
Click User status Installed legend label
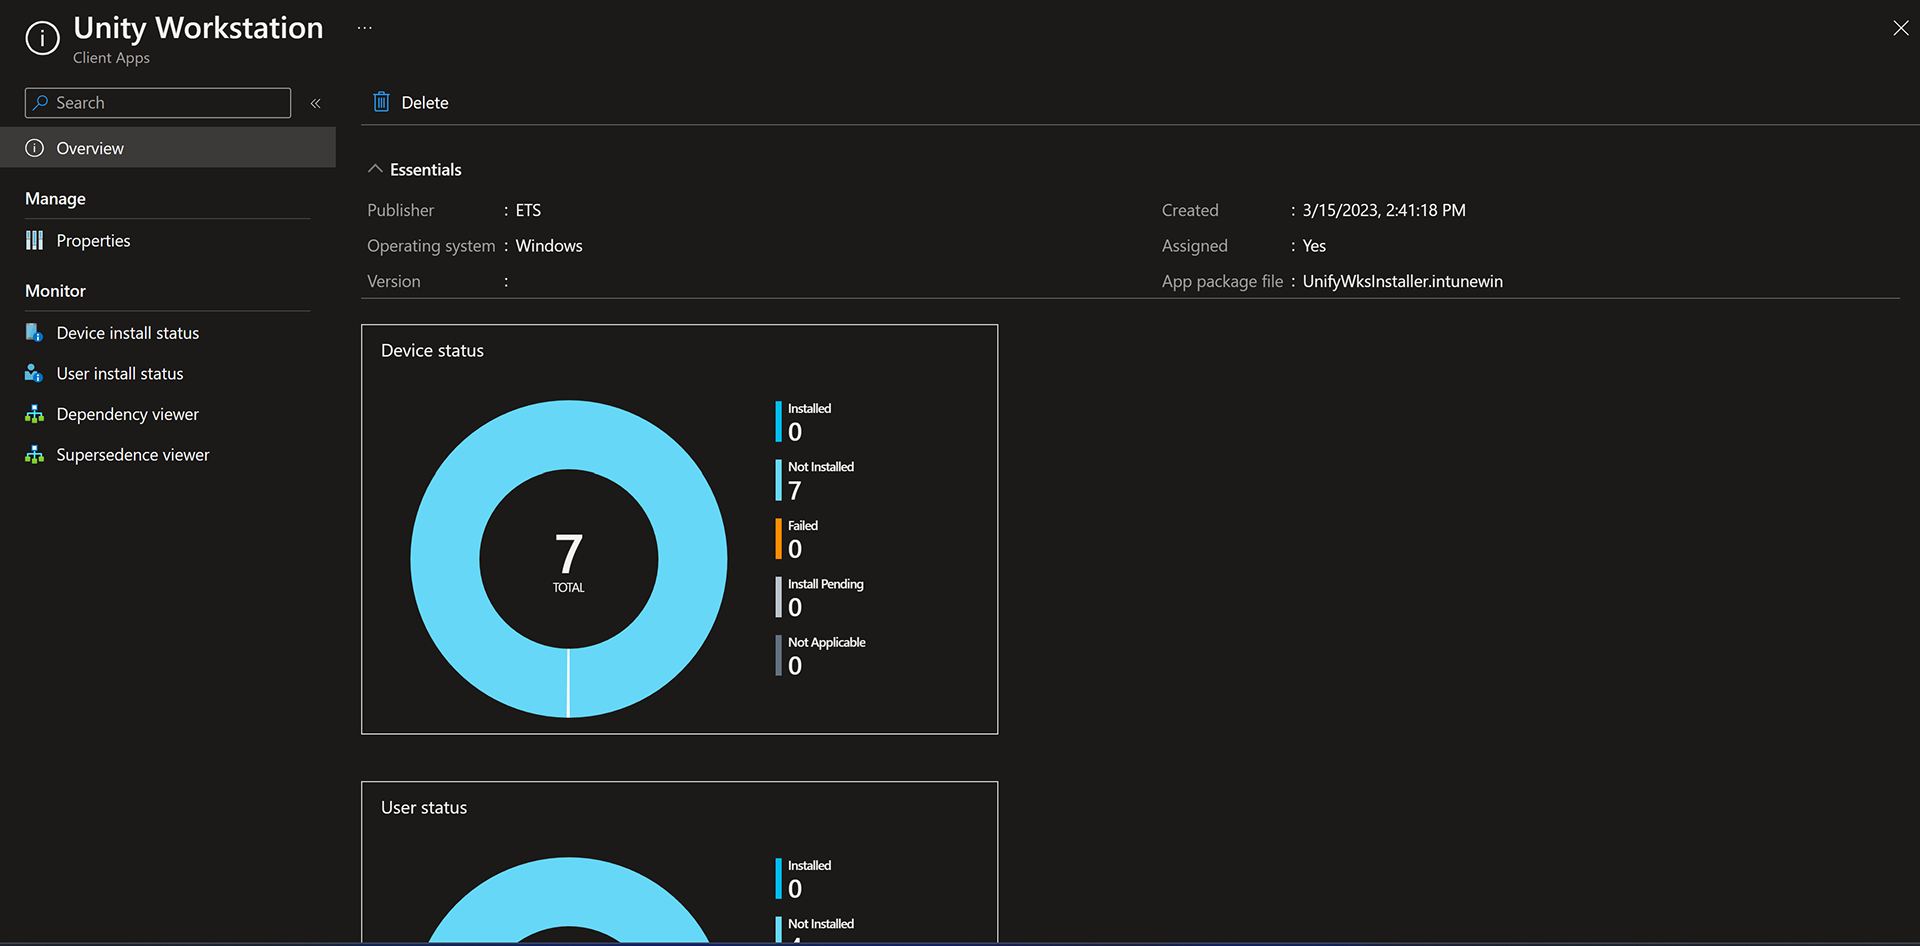[x=809, y=865]
